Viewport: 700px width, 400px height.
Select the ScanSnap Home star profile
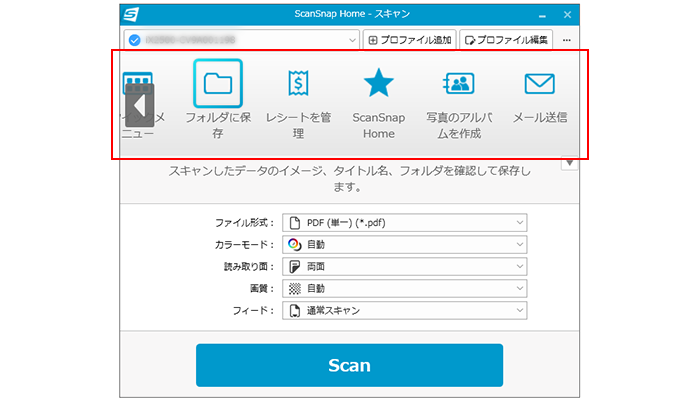click(x=379, y=83)
